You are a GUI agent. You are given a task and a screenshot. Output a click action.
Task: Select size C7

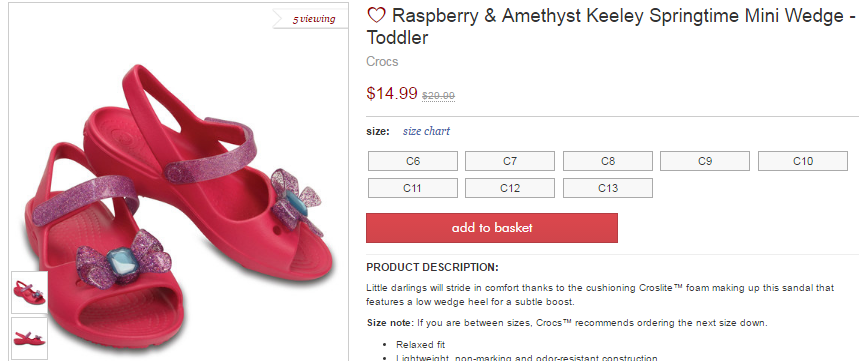[x=509, y=161]
